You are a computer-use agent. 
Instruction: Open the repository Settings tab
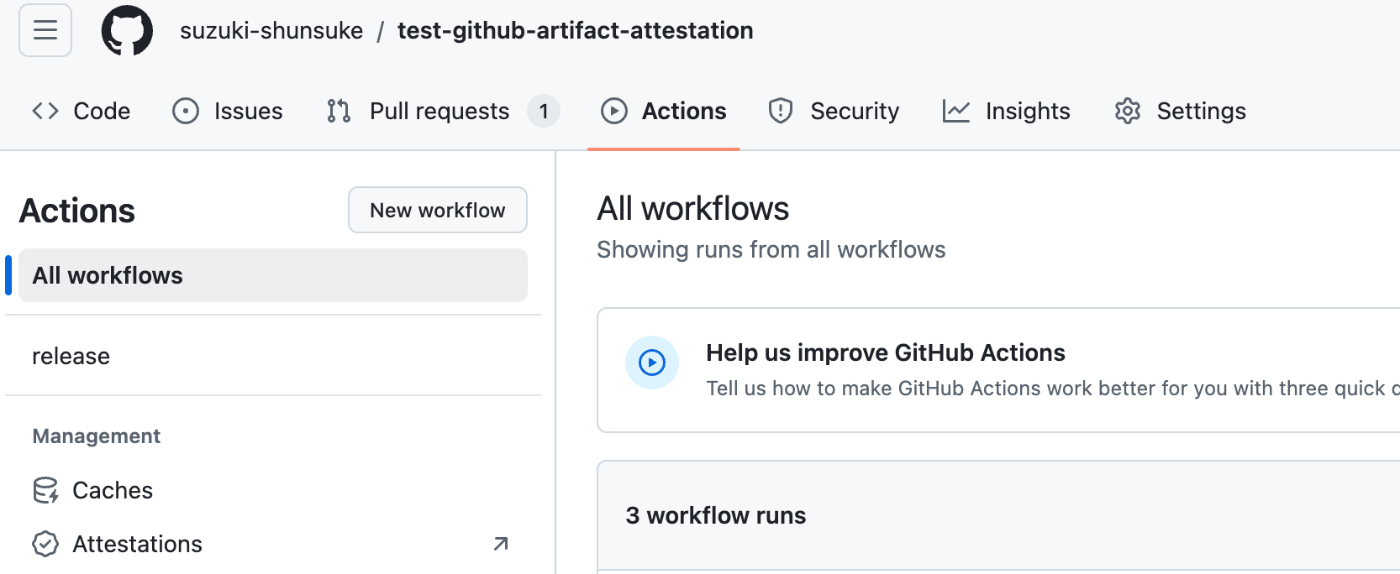coord(1180,111)
